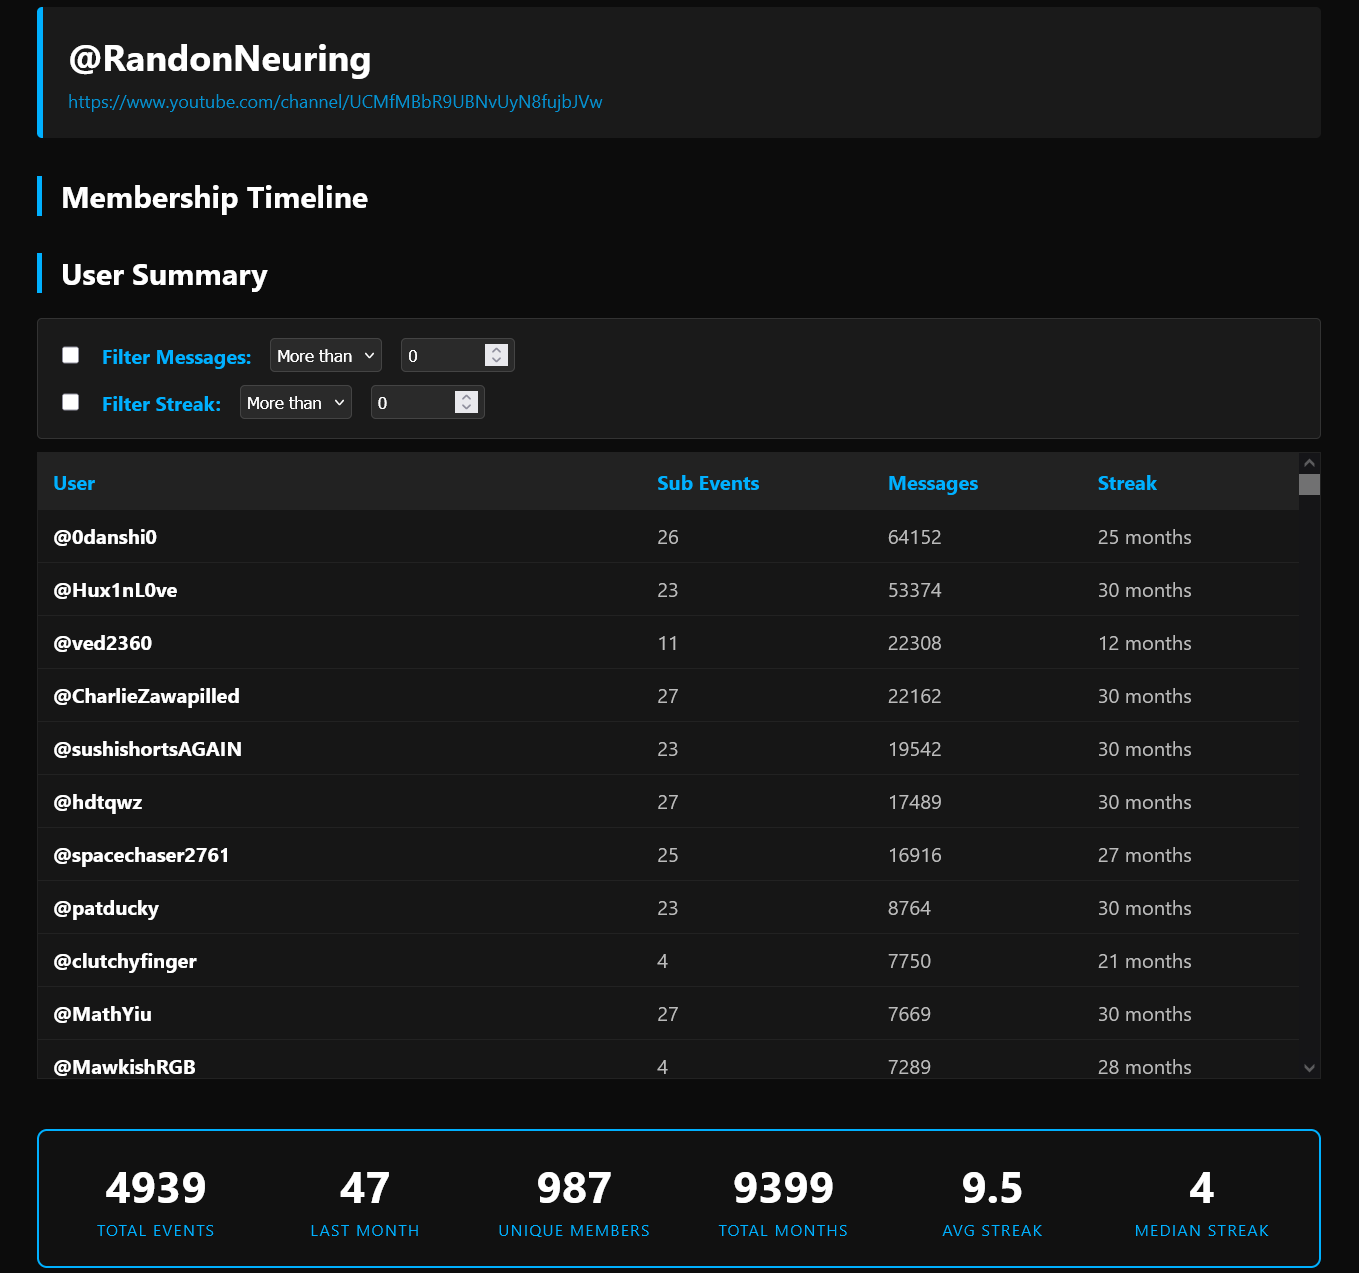Click the 4939 Total Events figure

click(x=156, y=1188)
